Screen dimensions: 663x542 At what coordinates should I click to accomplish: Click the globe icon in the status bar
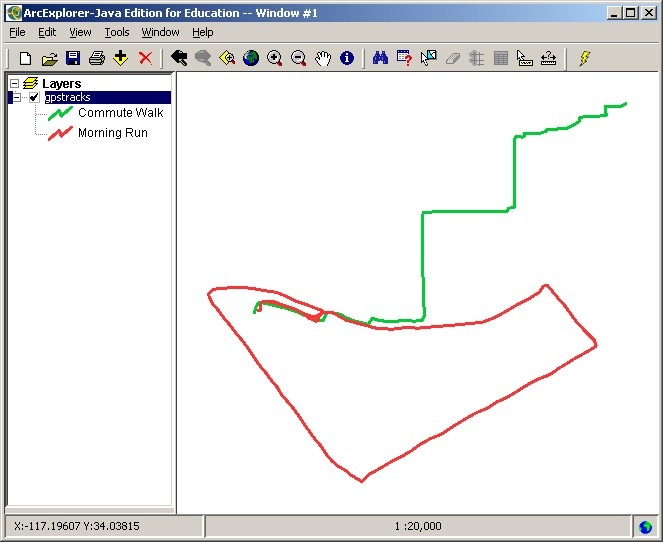tap(646, 527)
